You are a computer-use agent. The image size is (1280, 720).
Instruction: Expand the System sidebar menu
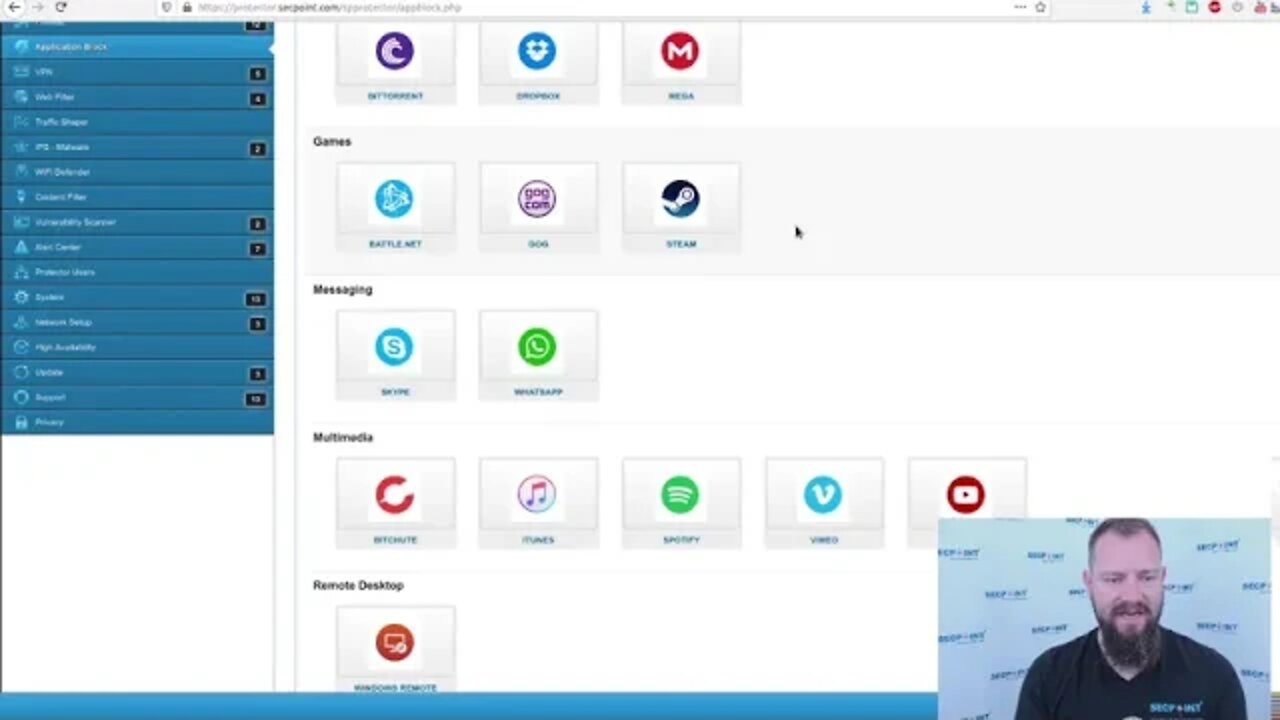(x=137, y=297)
